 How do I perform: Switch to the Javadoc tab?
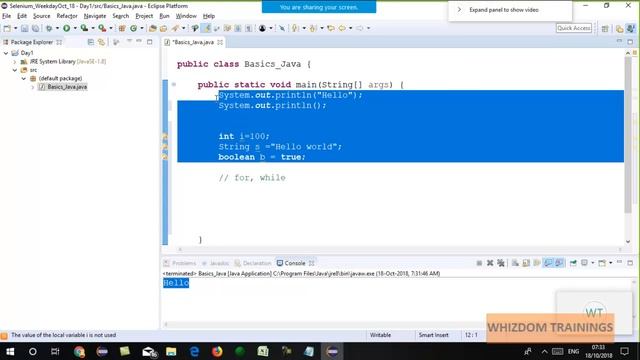[216, 263]
